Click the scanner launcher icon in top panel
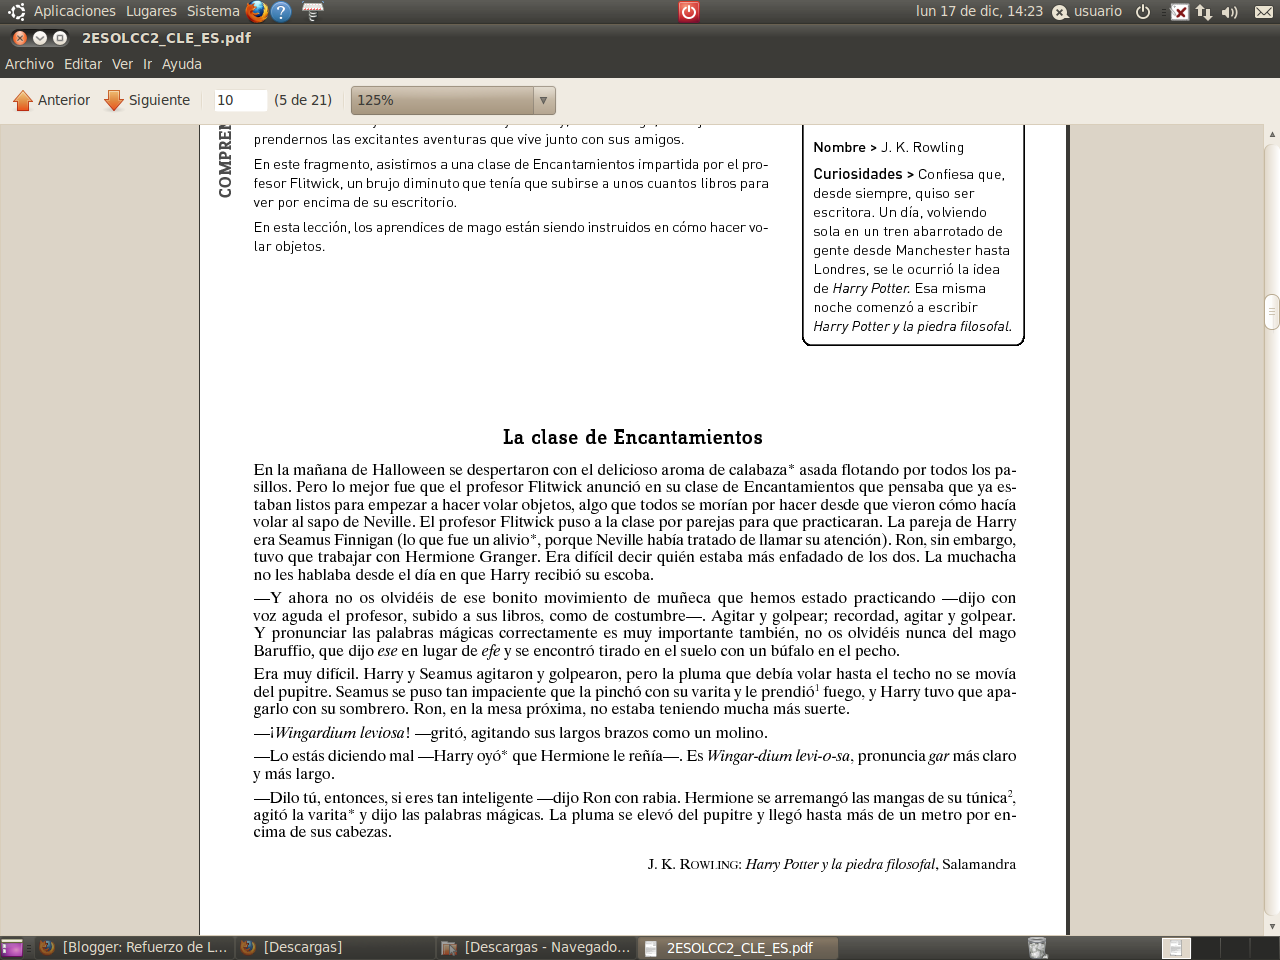 (x=313, y=11)
